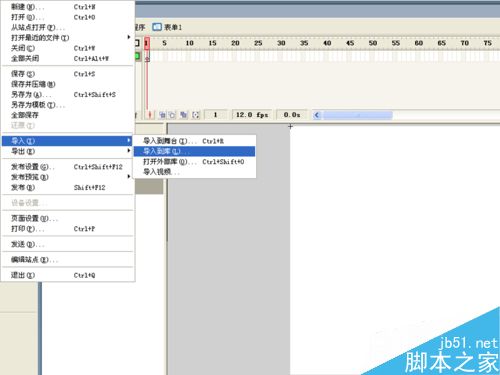Screen dimensions: 500x375
Task: Click the 0.0s elapsed time display
Action: [292, 115]
